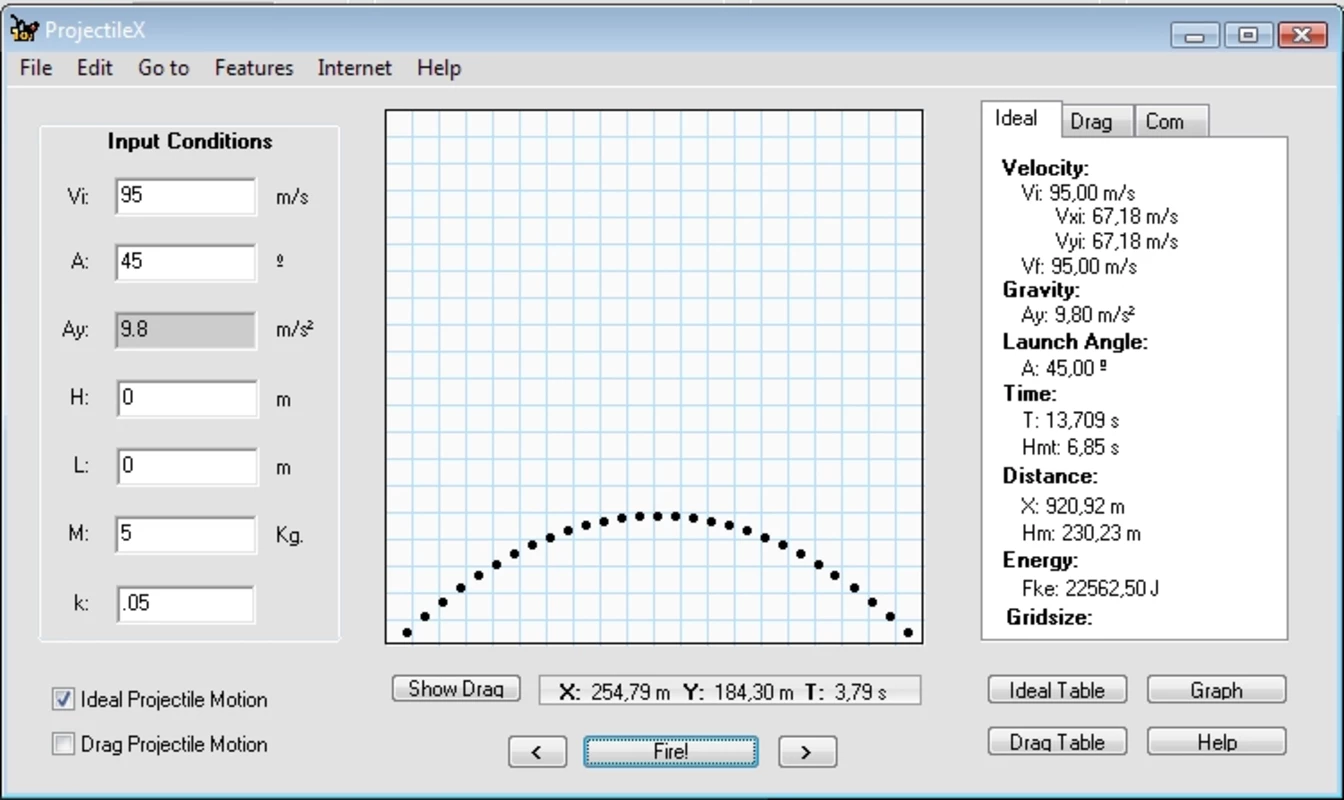Maximize the ProjectileX window
Image resolution: width=1344 pixels, height=800 pixels.
coord(1248,35)
